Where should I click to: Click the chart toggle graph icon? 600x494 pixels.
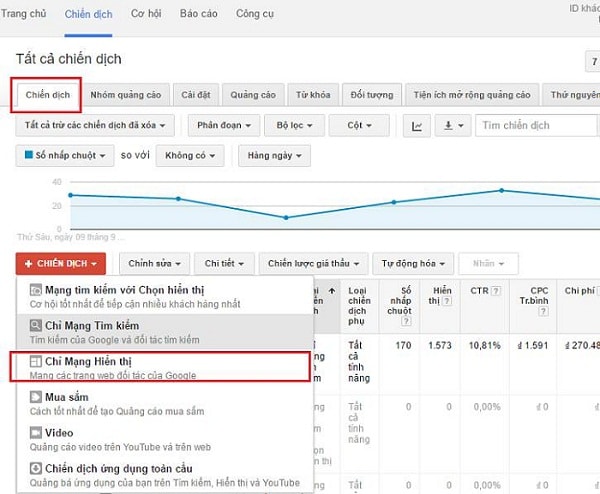pos(416,125)
